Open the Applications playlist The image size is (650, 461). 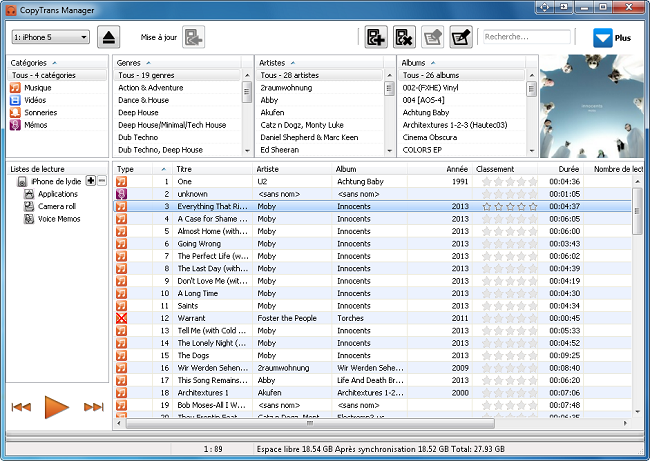tap(52, 194)
